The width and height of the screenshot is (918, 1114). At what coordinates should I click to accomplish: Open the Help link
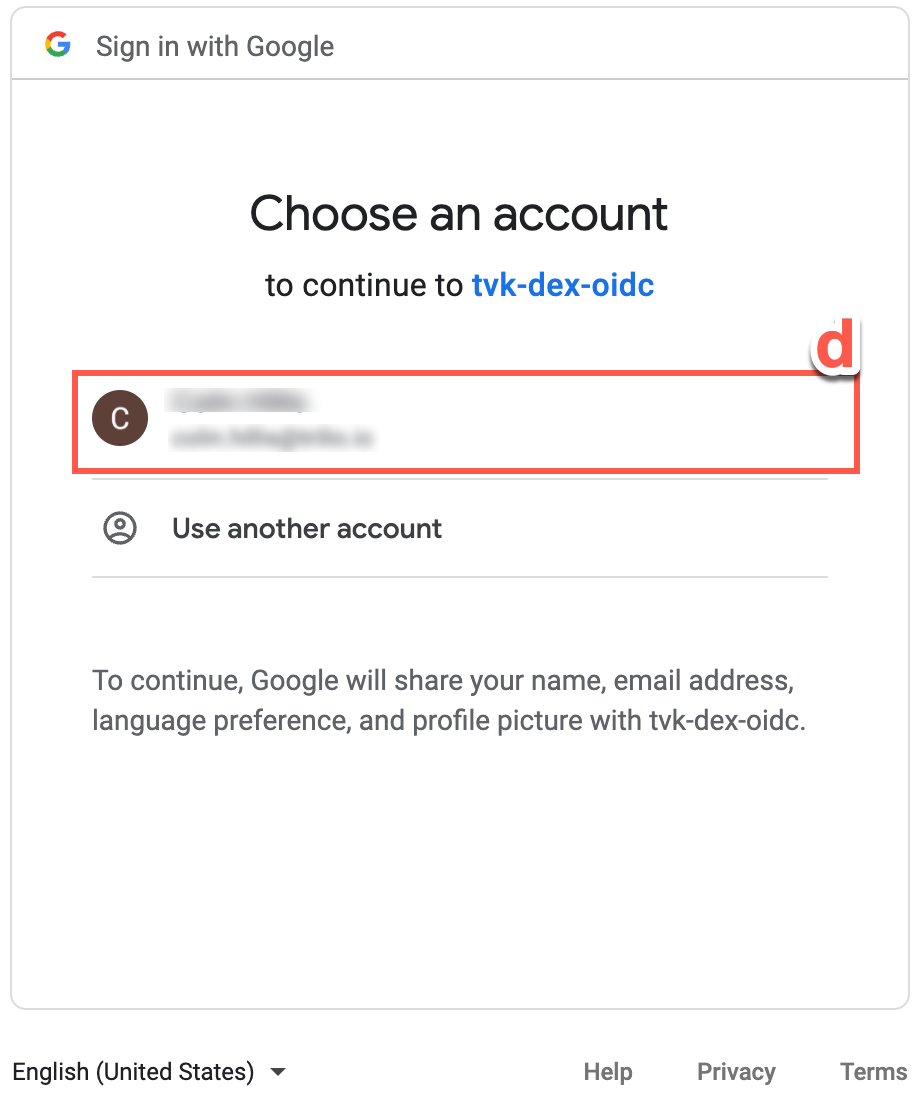point(607,1071)
